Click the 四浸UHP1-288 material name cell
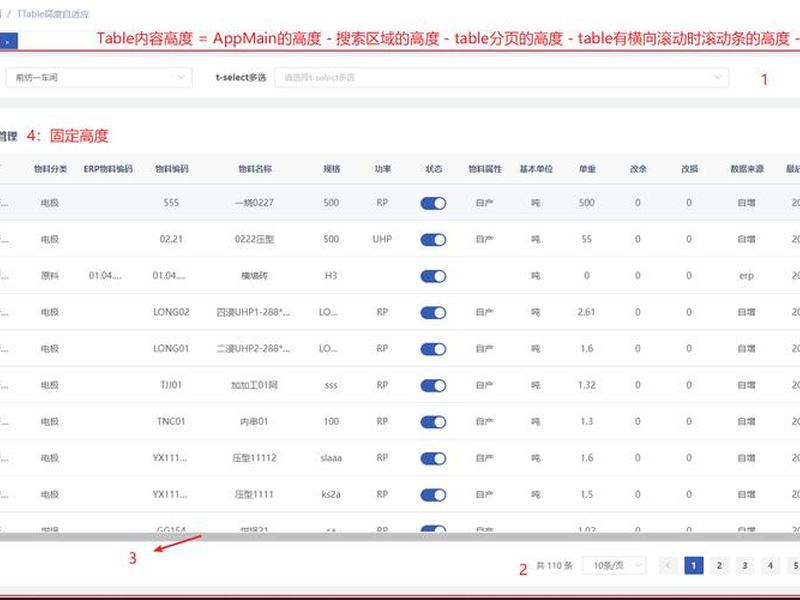Viewport: 800px width, 600px height. (253, 312)
